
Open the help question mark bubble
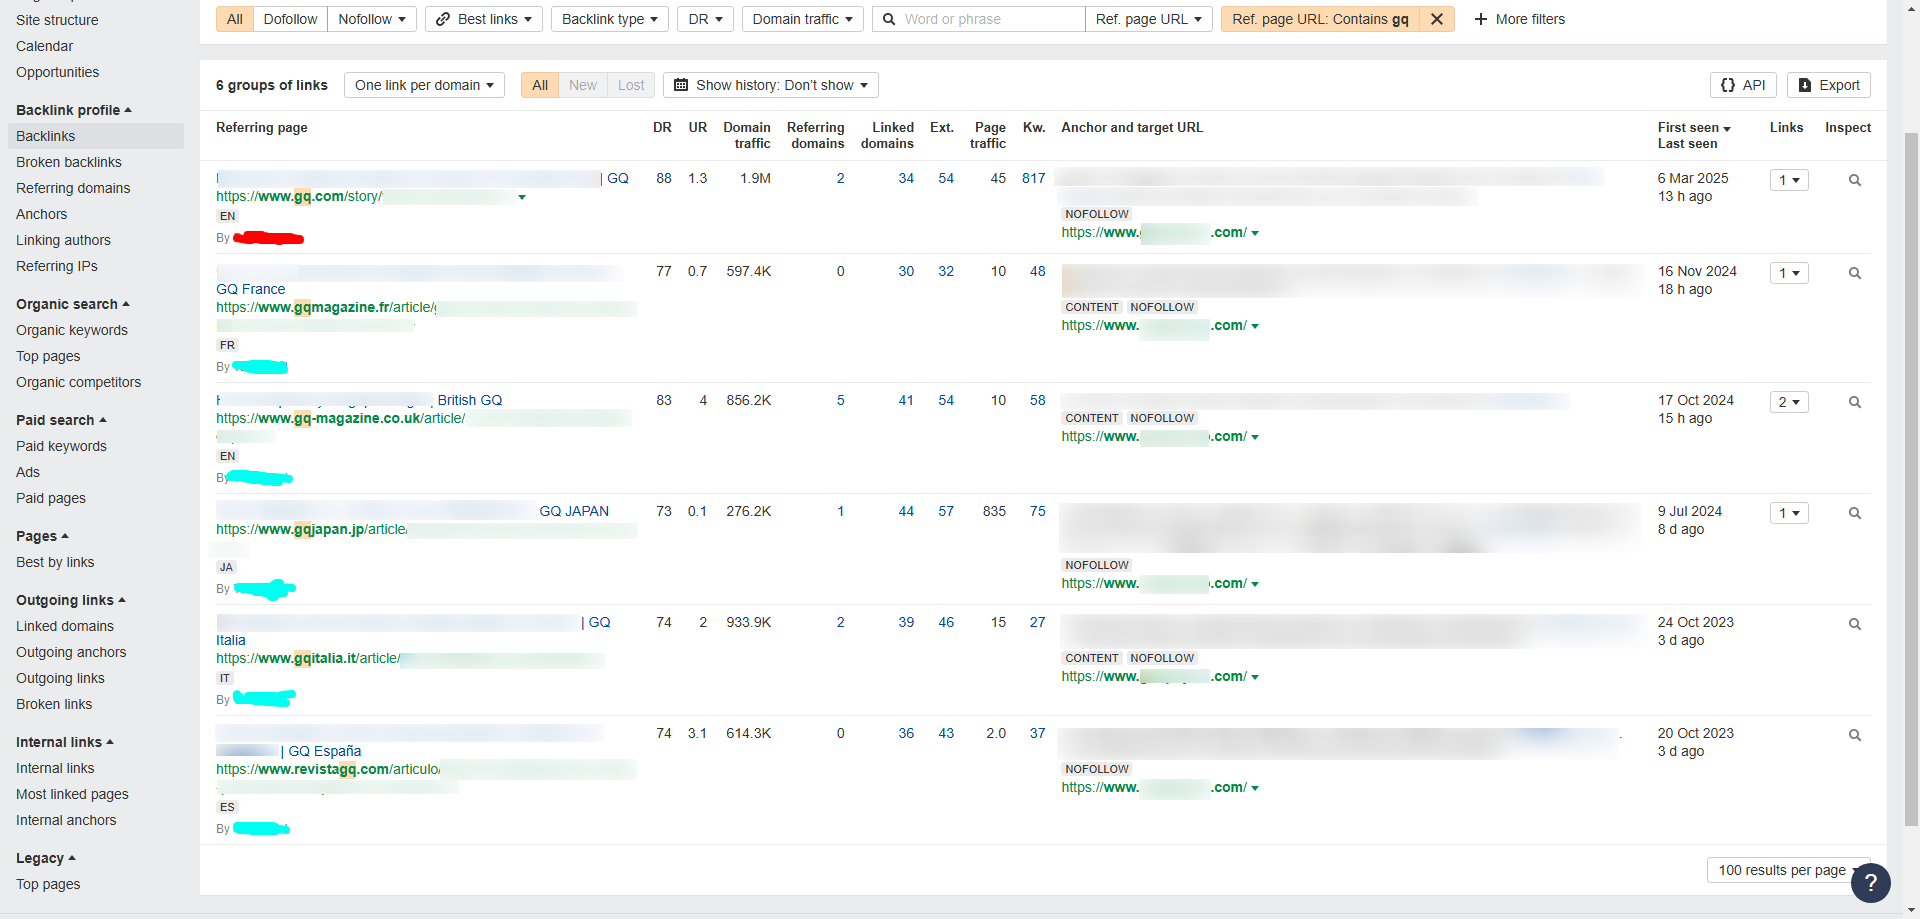[1870, 883]
